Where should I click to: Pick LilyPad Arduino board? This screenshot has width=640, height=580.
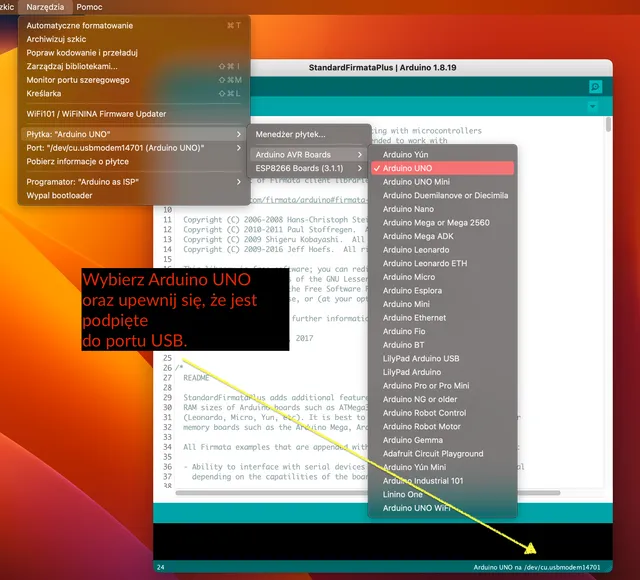pyautogui.click(x=442, y=372)
